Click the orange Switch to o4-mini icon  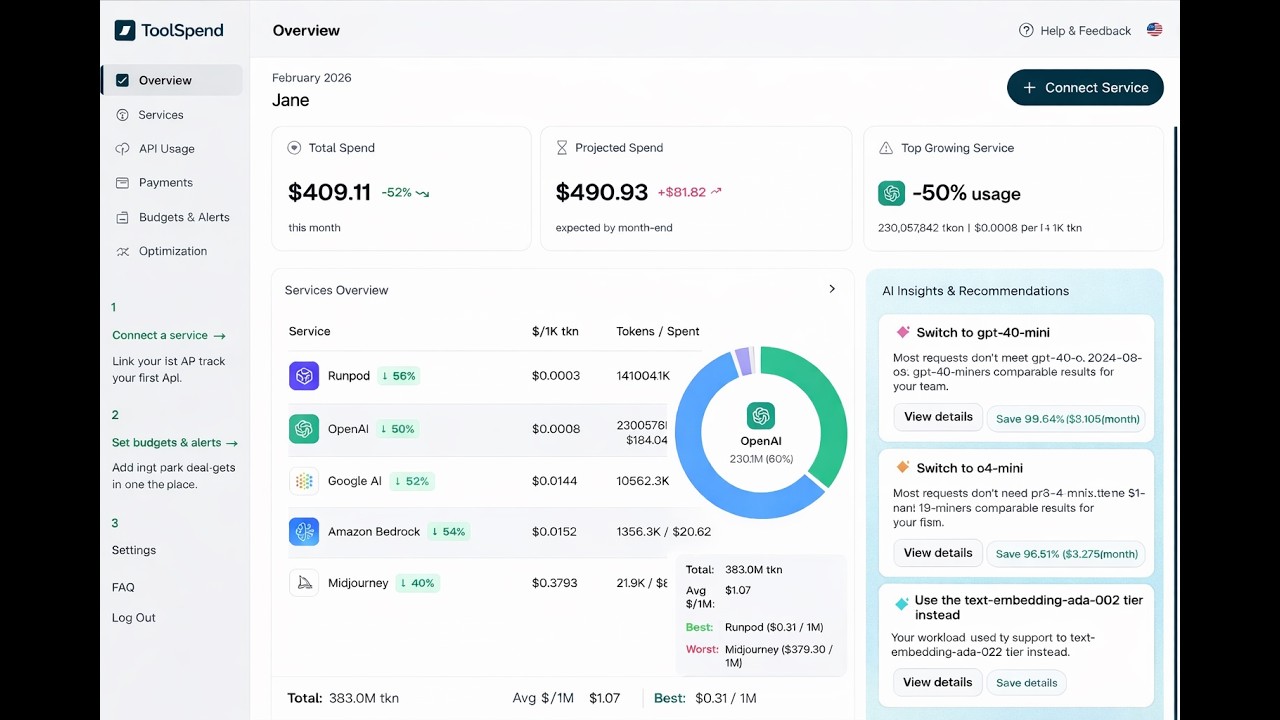[x=903, y=467]
